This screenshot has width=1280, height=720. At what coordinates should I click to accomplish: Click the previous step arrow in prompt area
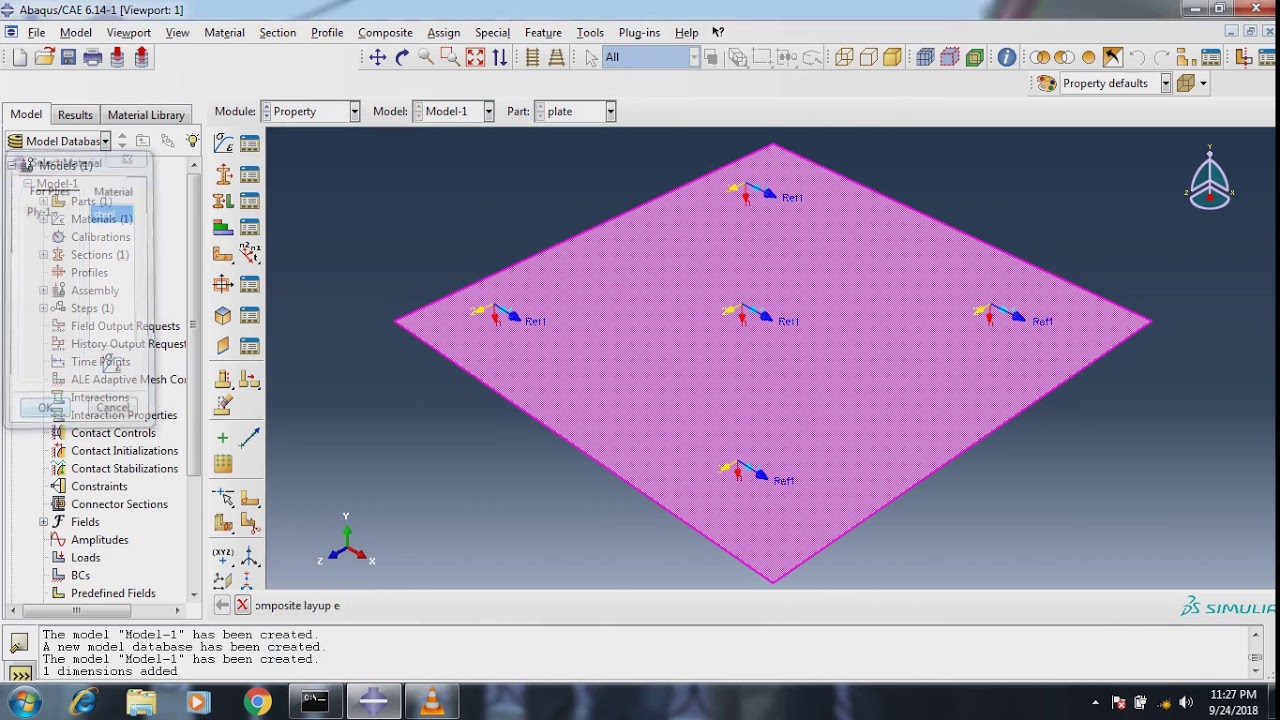(x=222, y=605)
